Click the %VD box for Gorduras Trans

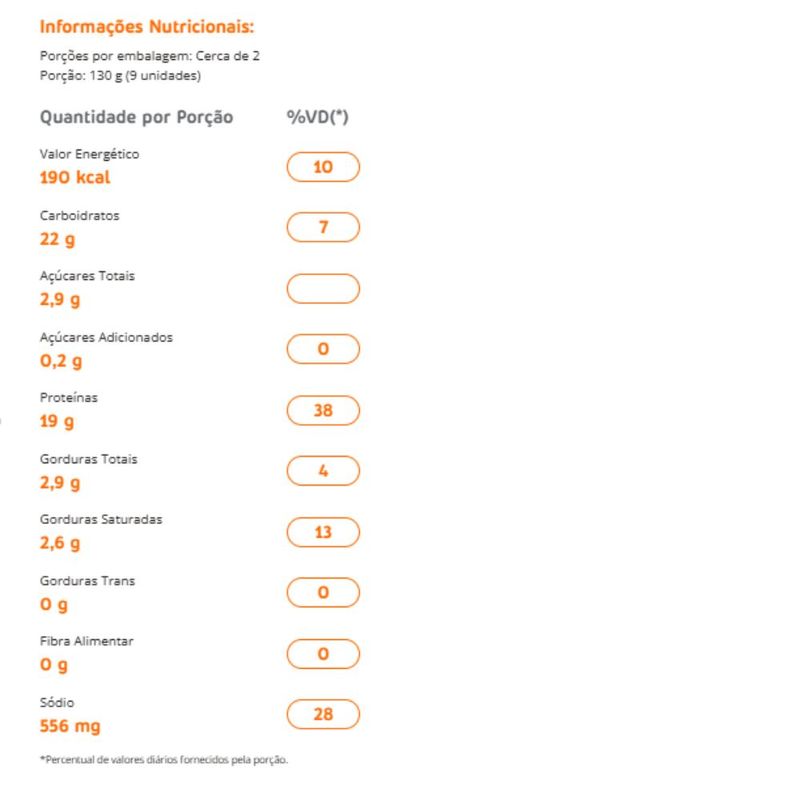tap(323, 593)
